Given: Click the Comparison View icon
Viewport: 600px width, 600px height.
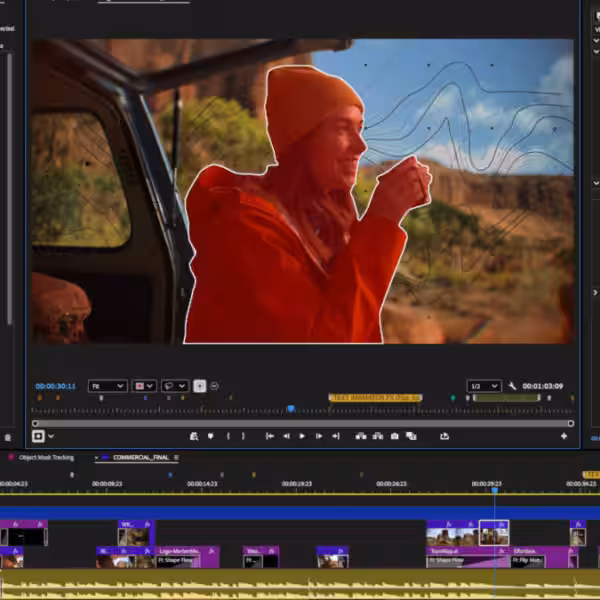Looking at the screenshot, I should 411,436.
